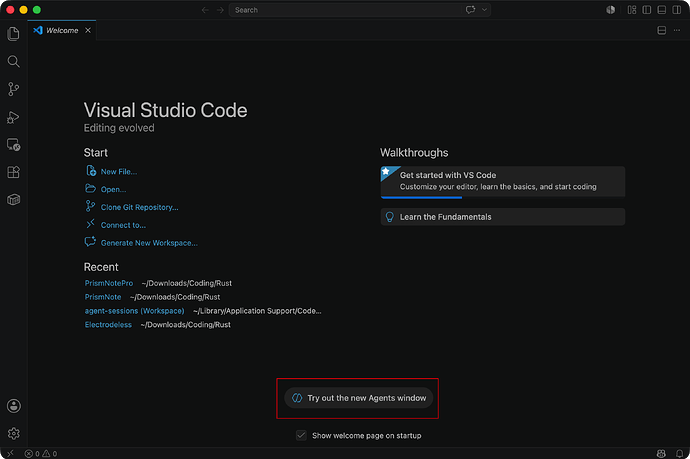Click the Open... link
This screenshot has height=459, width=690.
pos(114,189)
